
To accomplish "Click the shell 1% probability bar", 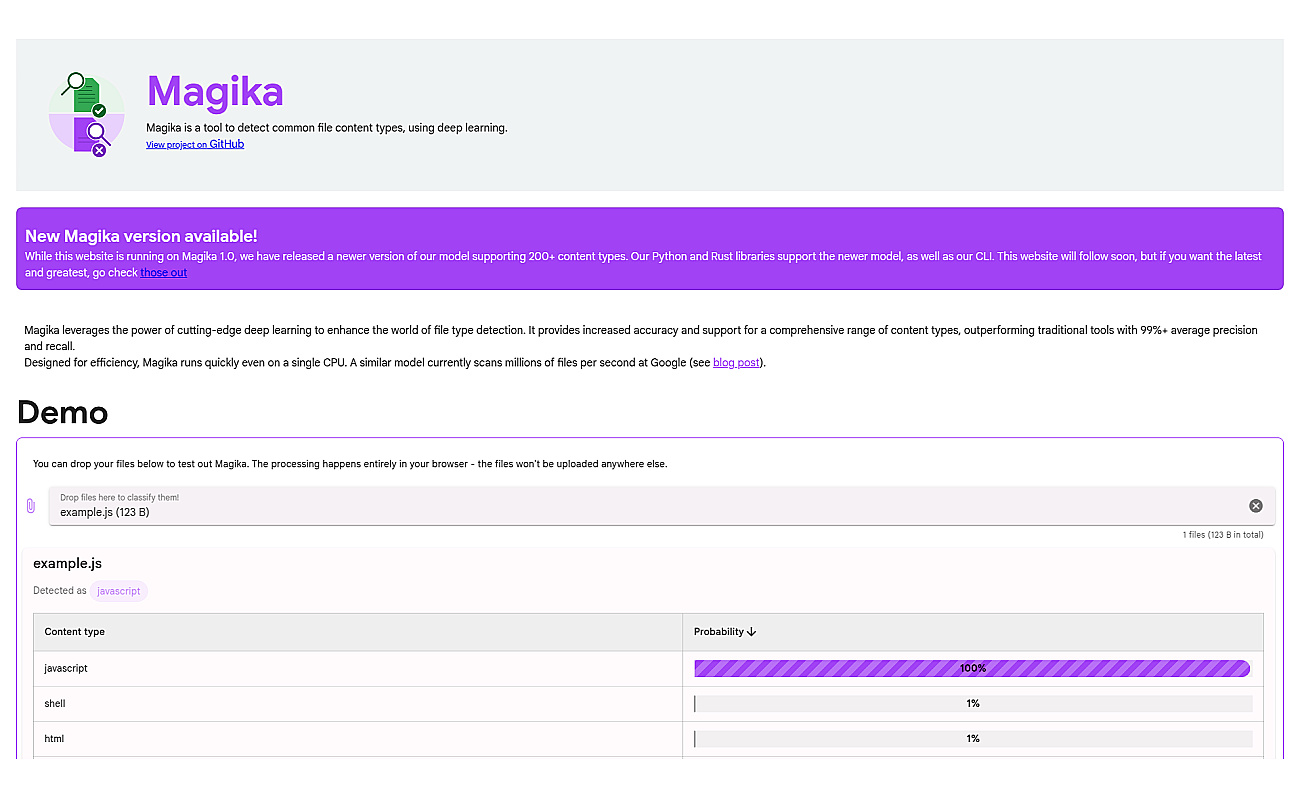I will 973,704.
